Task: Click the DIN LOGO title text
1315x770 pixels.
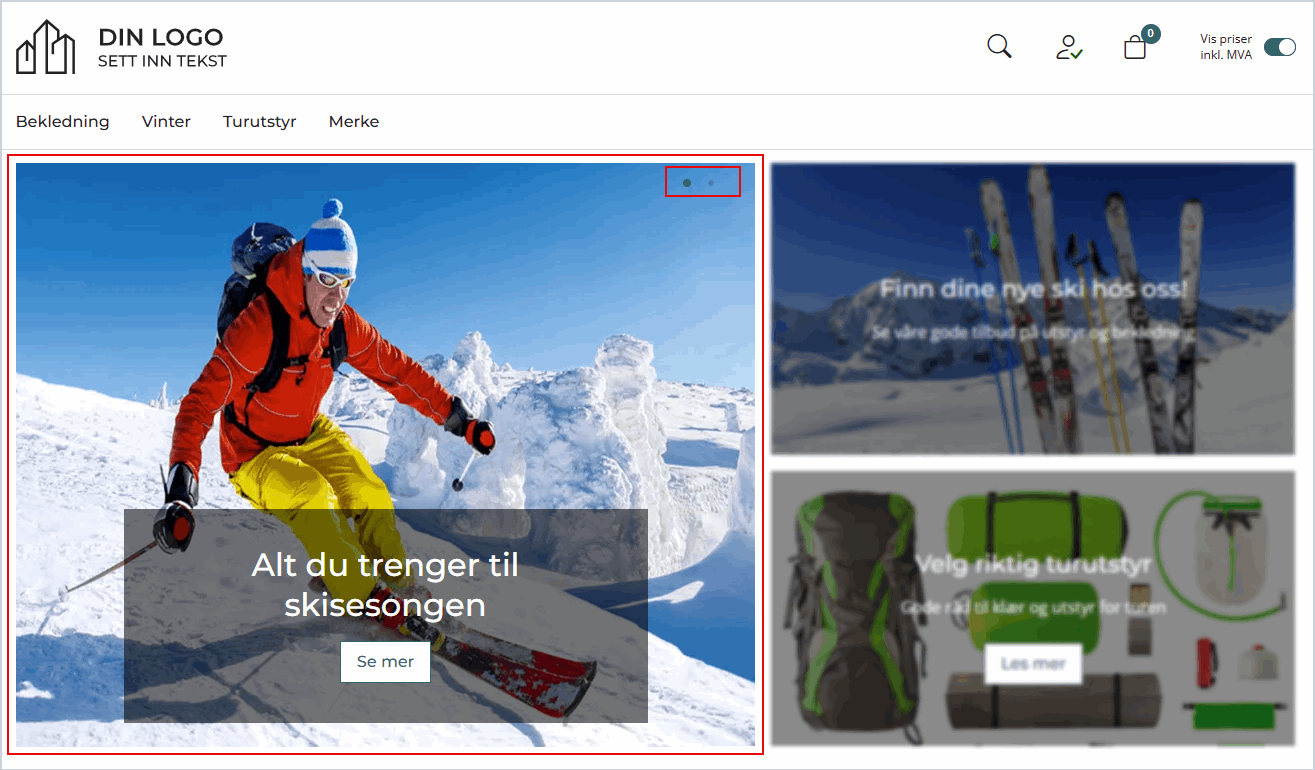Action: (160, 37)
